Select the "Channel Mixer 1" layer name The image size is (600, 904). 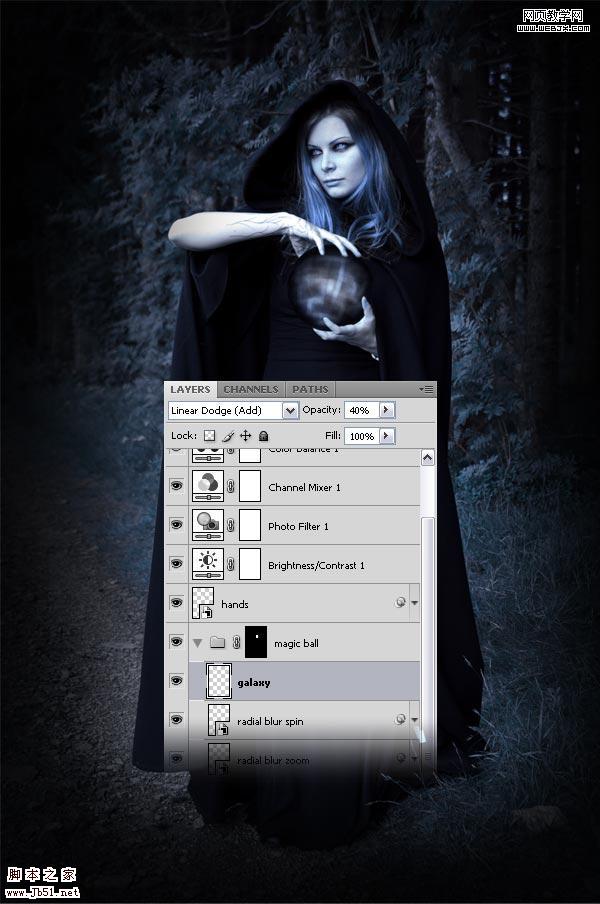click(x=304, y=487)
